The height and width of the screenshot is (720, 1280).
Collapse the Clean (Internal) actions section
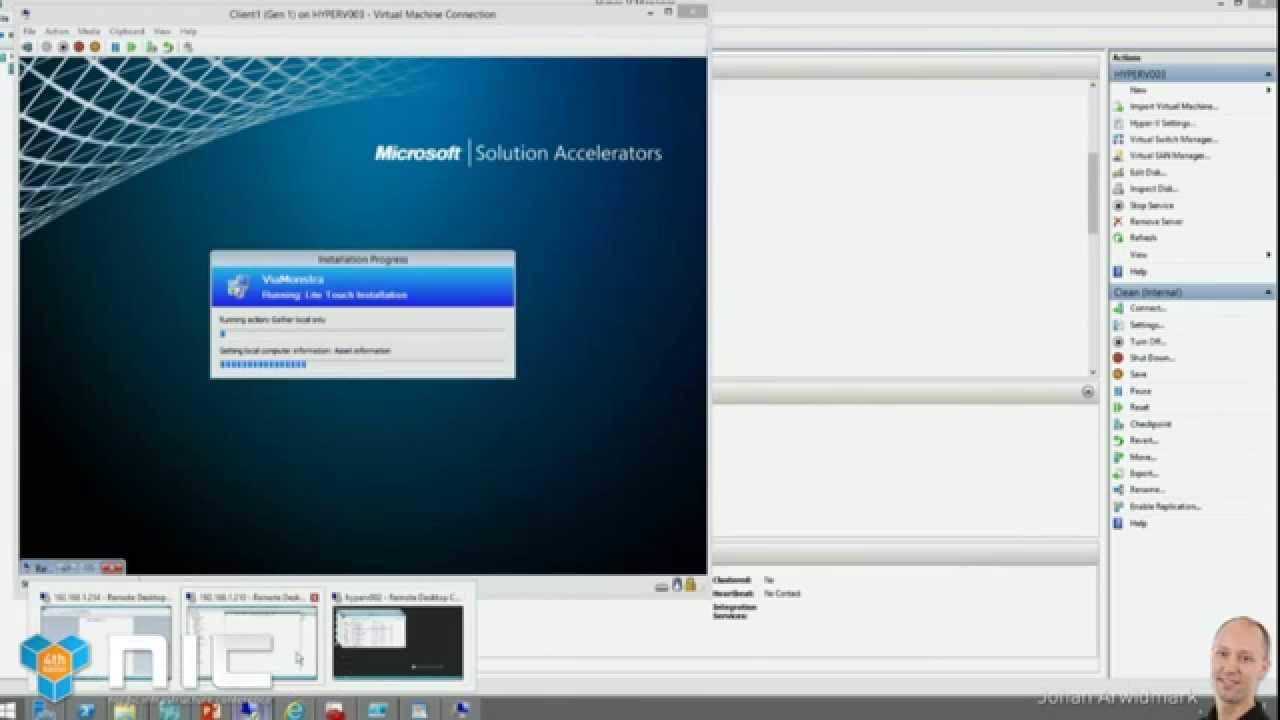coord(1269,292)
